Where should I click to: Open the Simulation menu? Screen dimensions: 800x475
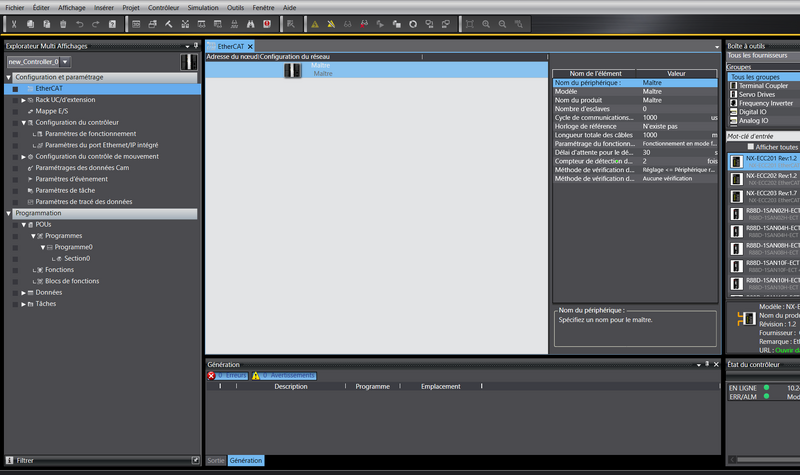point(204,6)
